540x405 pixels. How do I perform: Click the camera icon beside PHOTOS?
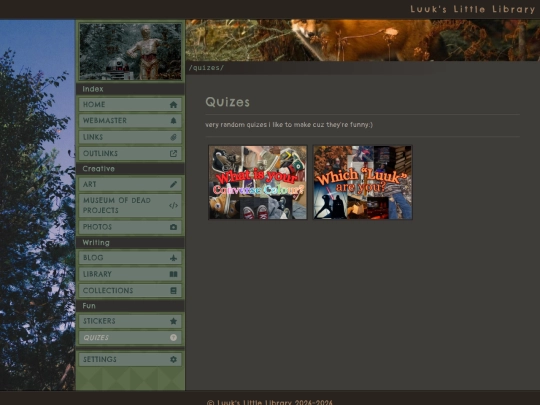tap(173, 227)
